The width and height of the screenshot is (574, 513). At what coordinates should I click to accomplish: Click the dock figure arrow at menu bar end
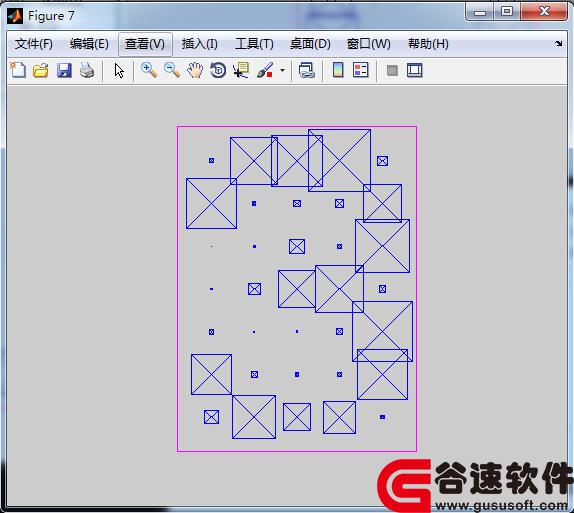point(558,44)
